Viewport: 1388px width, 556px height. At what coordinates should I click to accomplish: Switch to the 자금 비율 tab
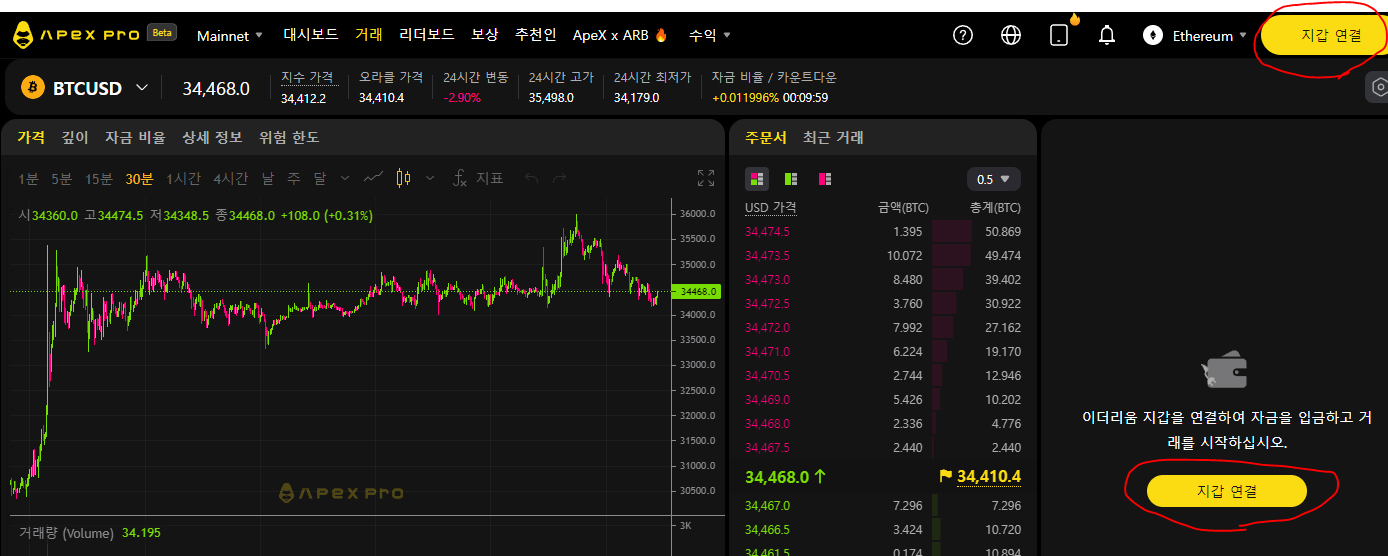[x=135, y=137]
